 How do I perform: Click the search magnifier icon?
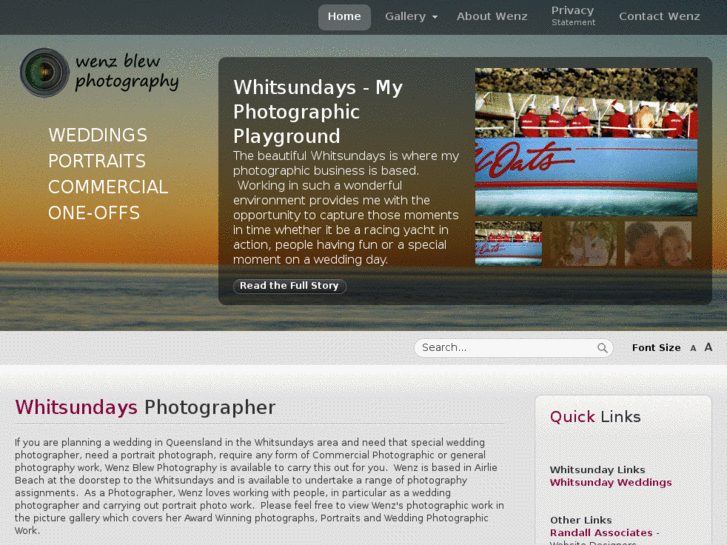pos(602,348)
